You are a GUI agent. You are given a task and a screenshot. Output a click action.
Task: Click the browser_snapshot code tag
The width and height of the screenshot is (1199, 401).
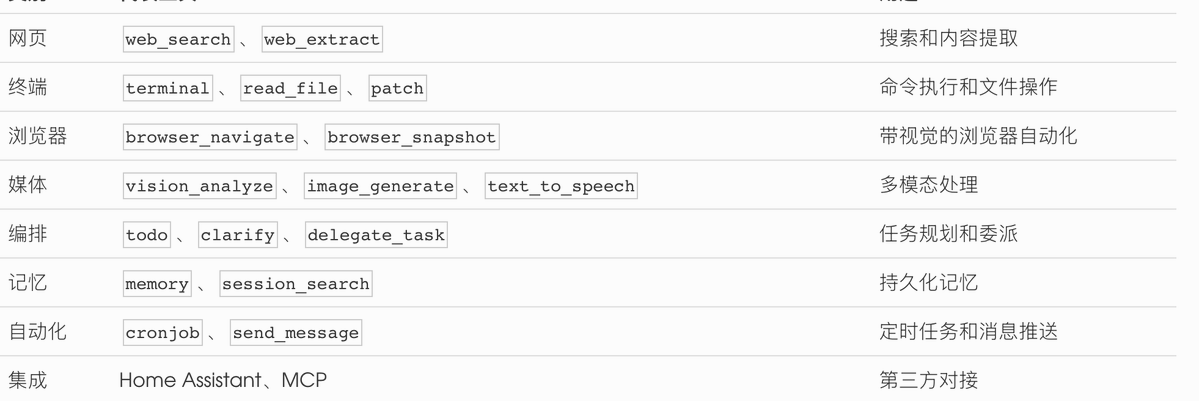[x=411, y=137]
